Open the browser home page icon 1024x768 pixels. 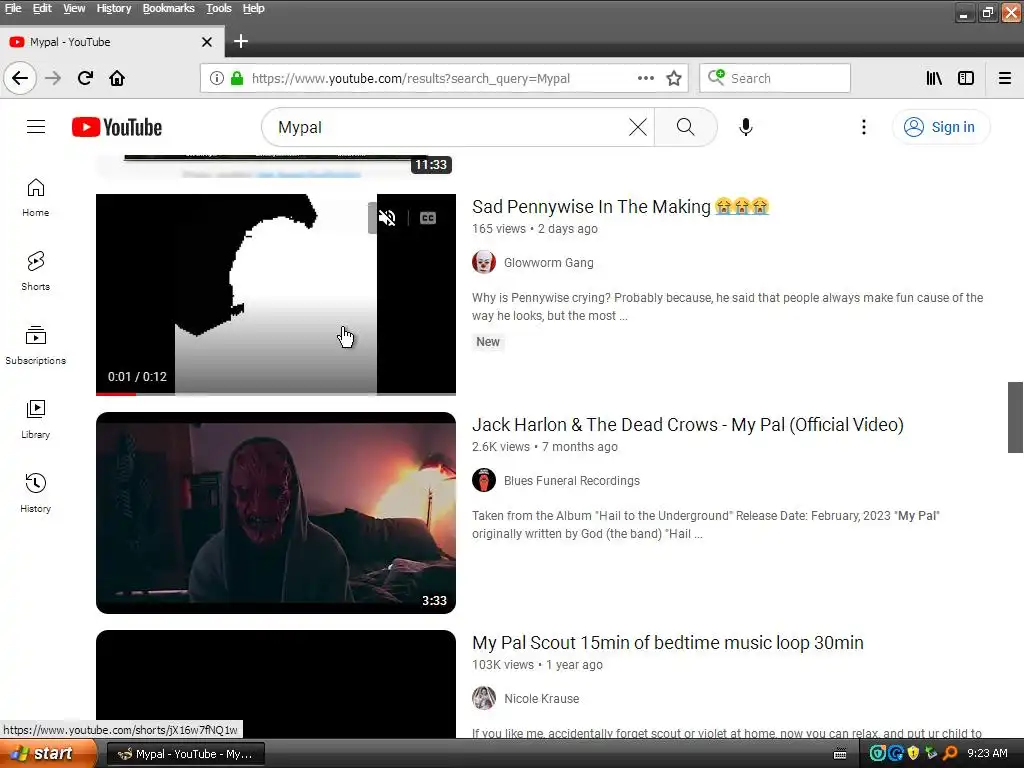point(117,78)
